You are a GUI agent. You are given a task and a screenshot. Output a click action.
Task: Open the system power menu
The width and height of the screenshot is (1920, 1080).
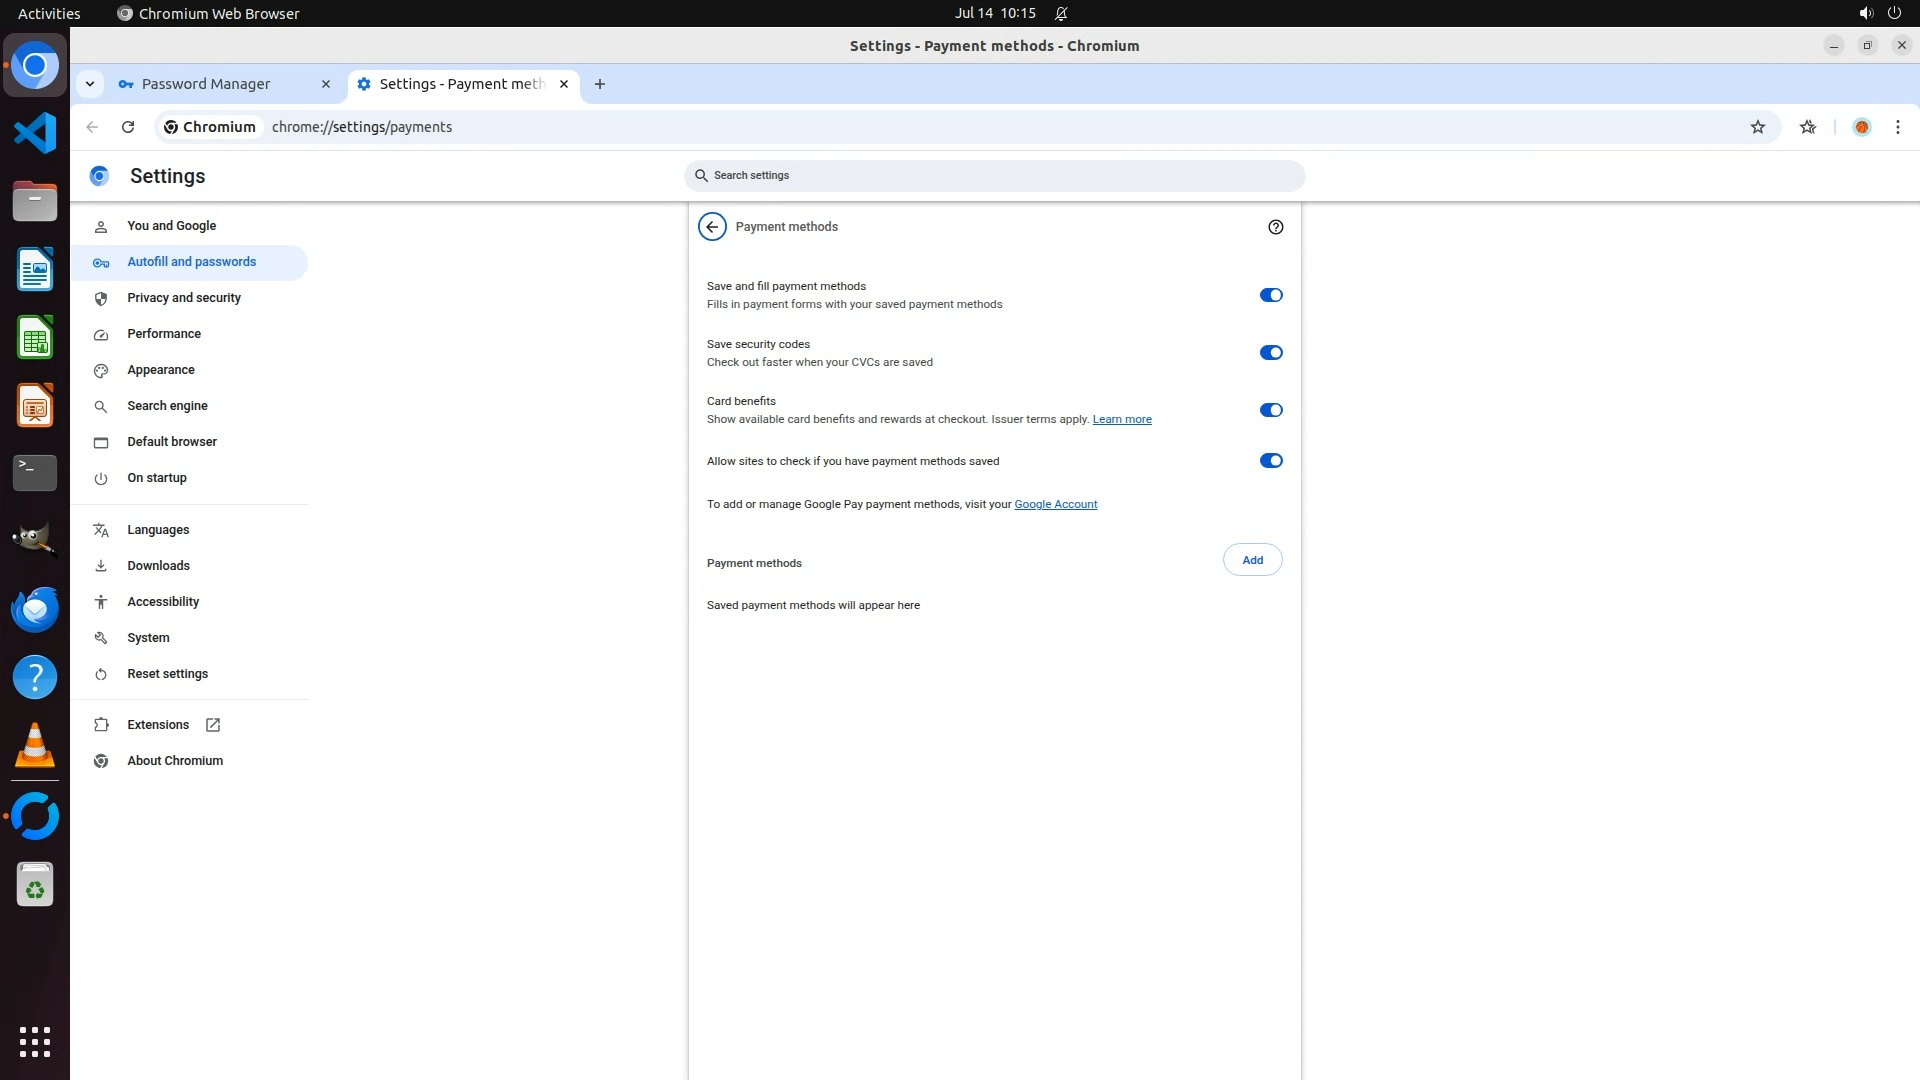click(x=1893, y=13)
